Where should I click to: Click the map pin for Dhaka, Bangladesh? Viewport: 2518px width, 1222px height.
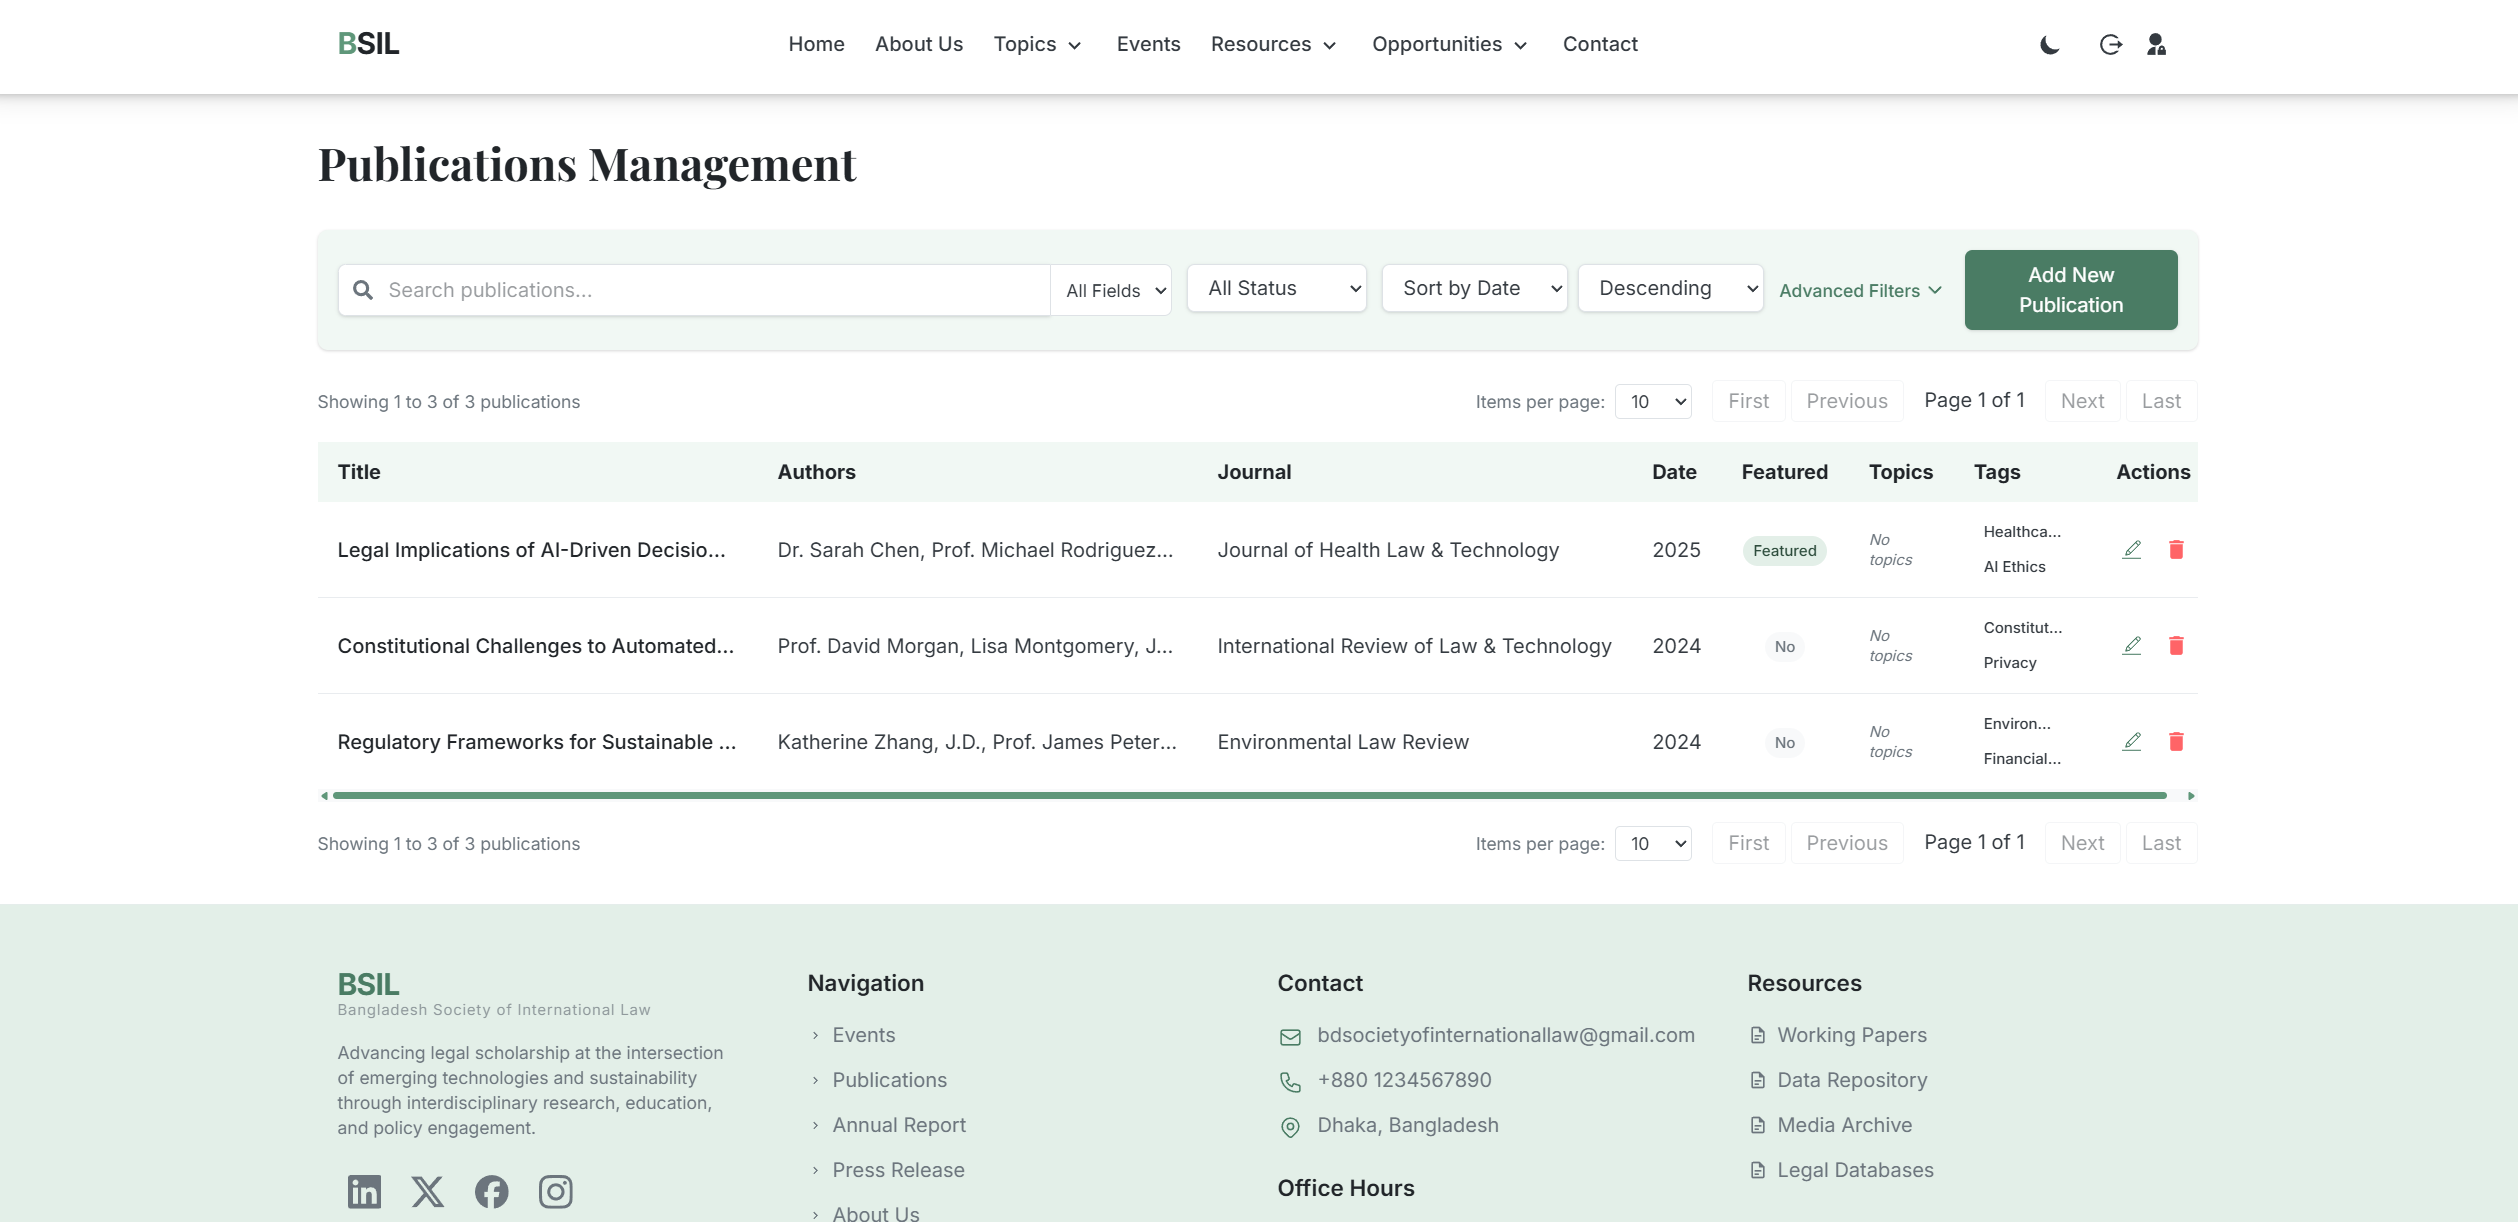(1290, 1128)
